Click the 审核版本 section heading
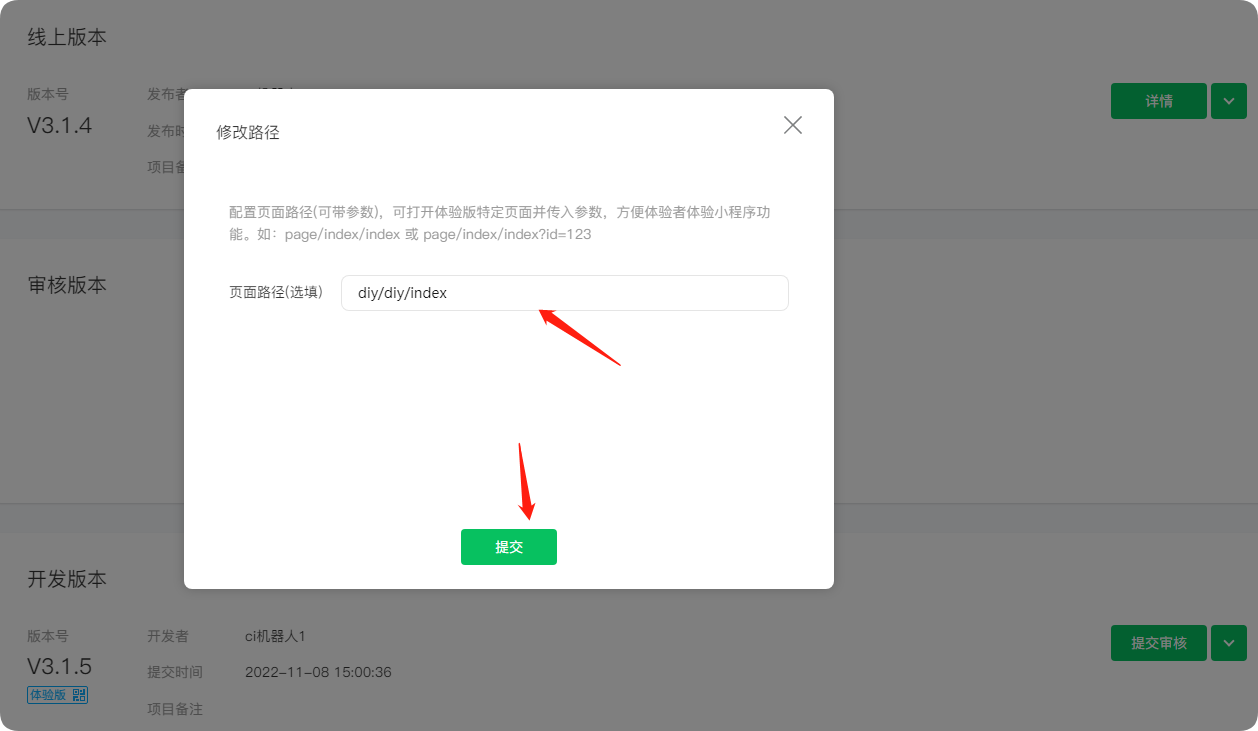Image resolution: width=1258 pixels, height=731 pixels. point(67,285)
